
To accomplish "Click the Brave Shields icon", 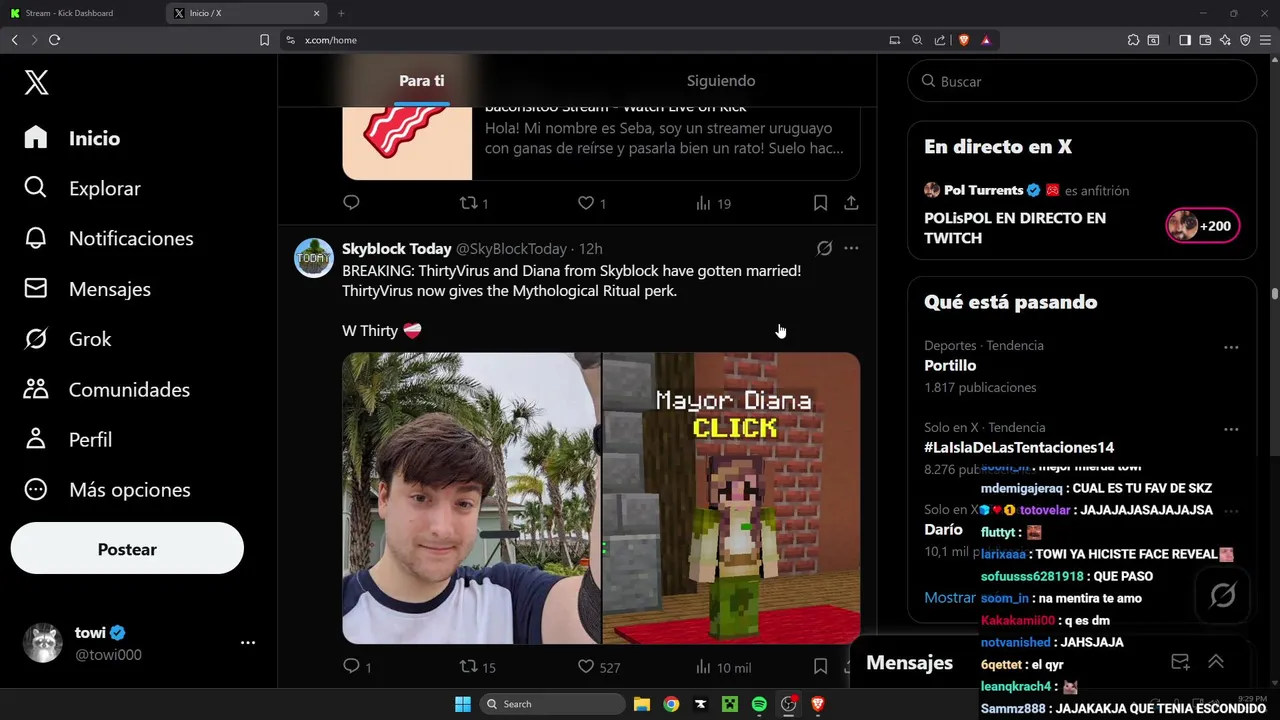I will (x=964, y=40).
